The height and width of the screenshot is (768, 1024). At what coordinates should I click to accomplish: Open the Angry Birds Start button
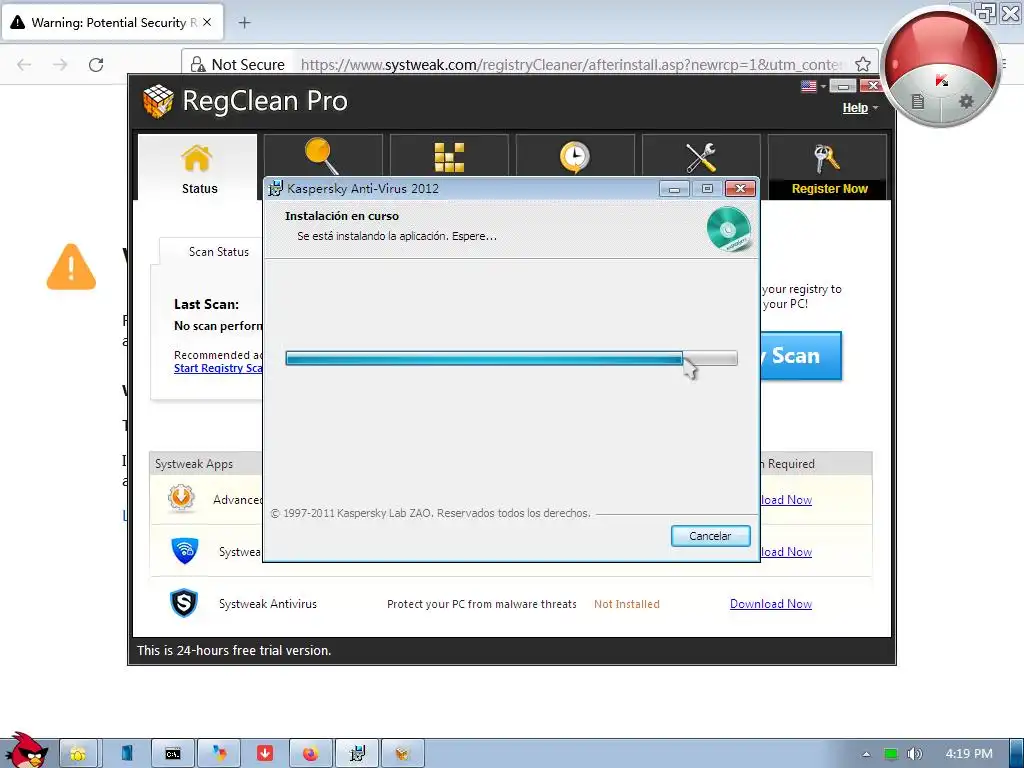pyautogui.click(x=25, y=750)
